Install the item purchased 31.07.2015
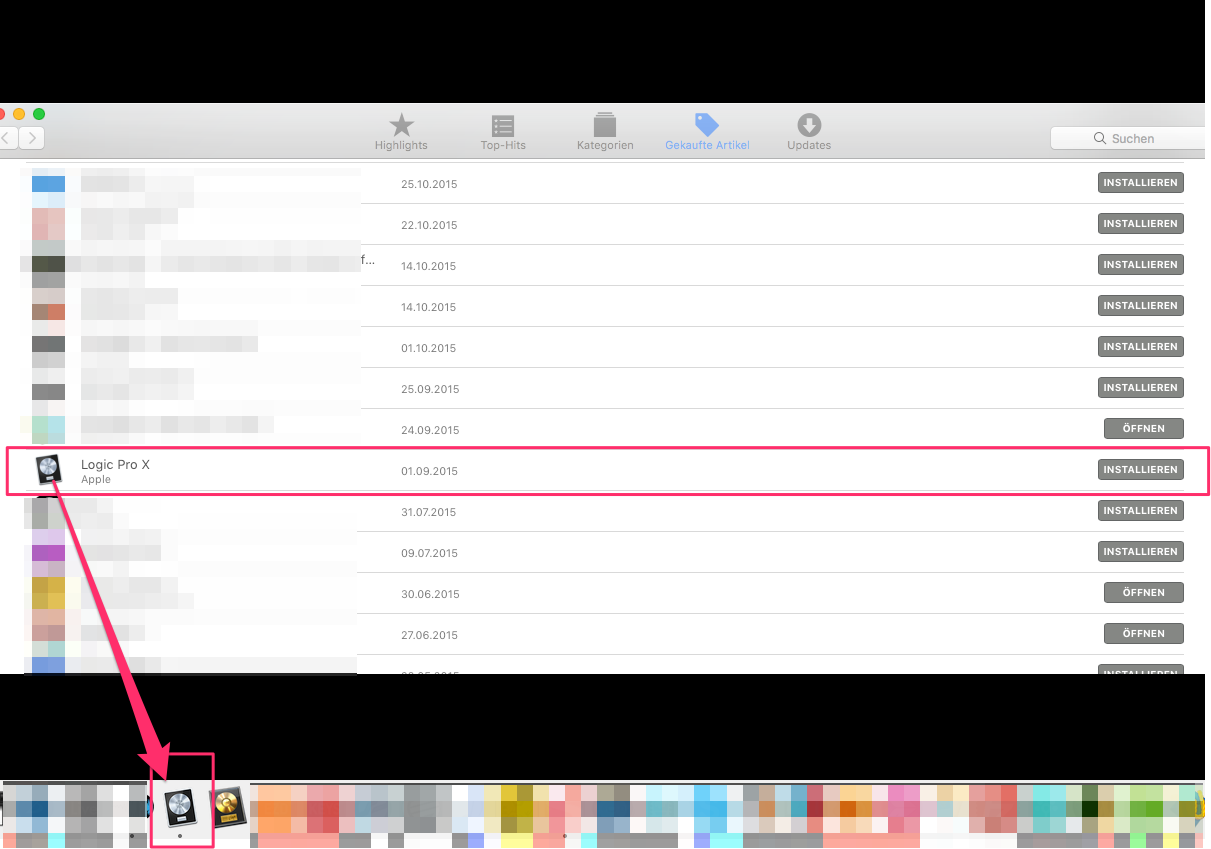This screenshot has width=1211, height=849. (x=1140, y=511)
